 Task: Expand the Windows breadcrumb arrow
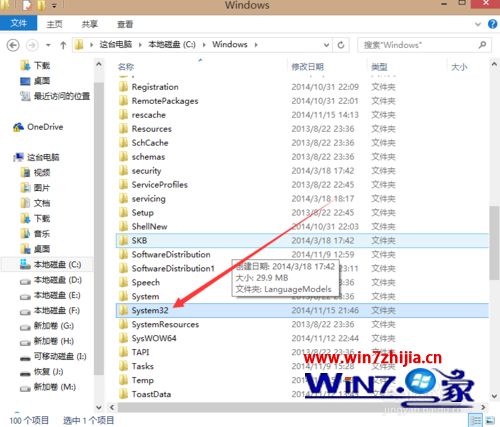point(256,45)
